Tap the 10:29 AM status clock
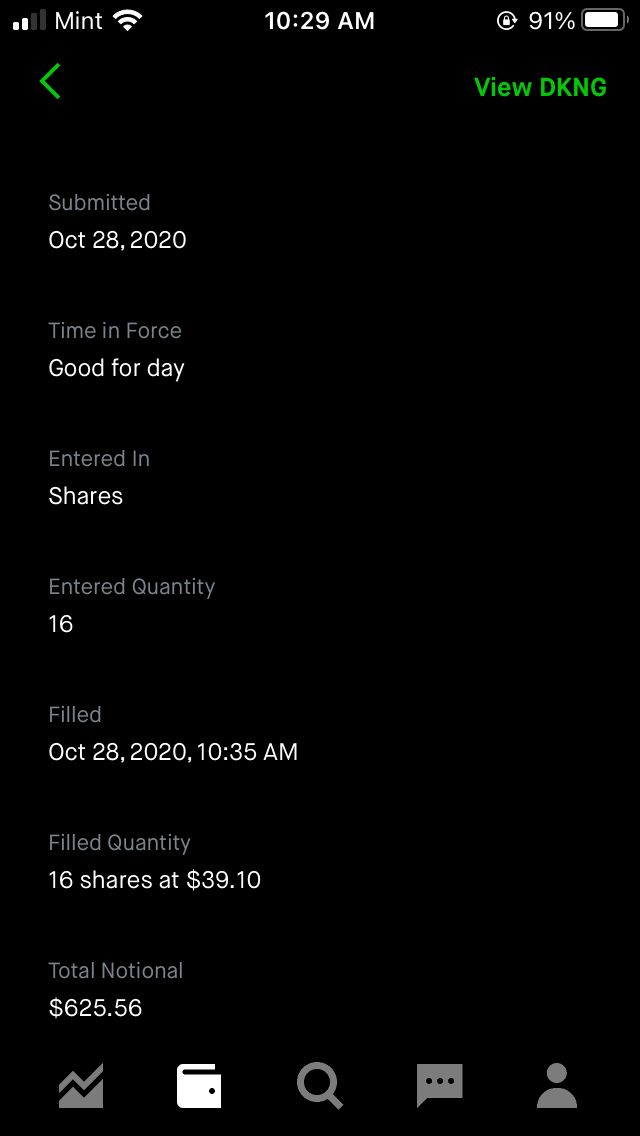Screen dimensions: 640x1136 click(319, 21)
